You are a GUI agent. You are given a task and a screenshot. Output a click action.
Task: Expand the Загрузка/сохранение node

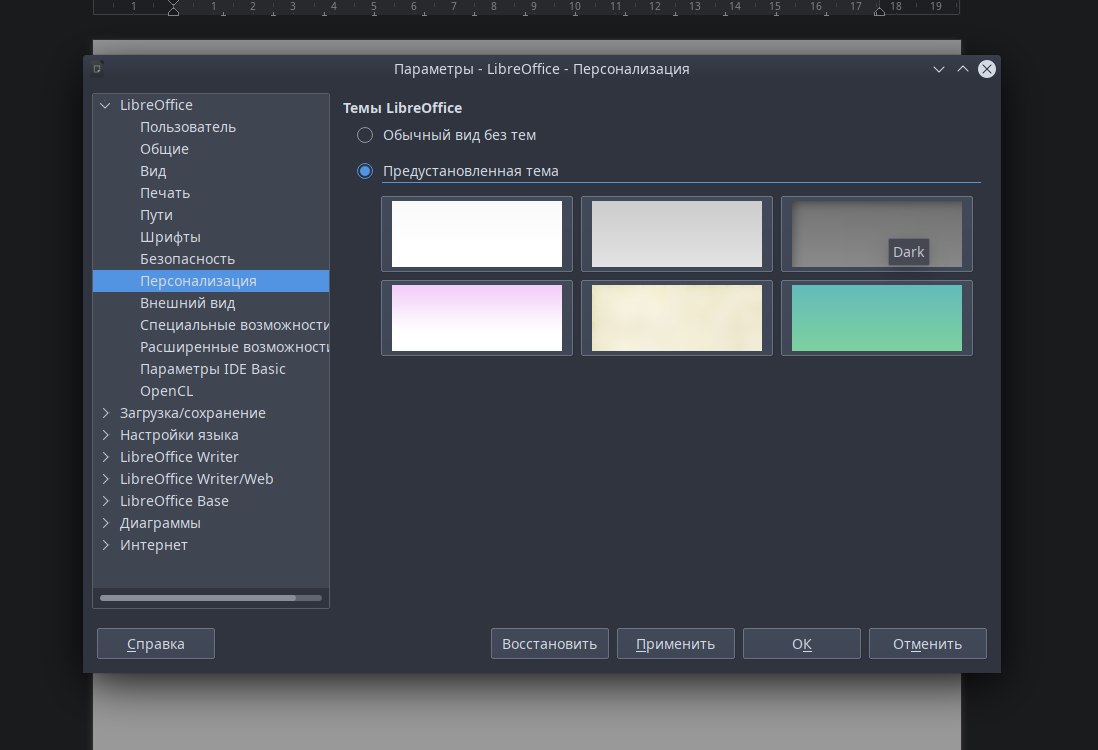pos(105,413)
